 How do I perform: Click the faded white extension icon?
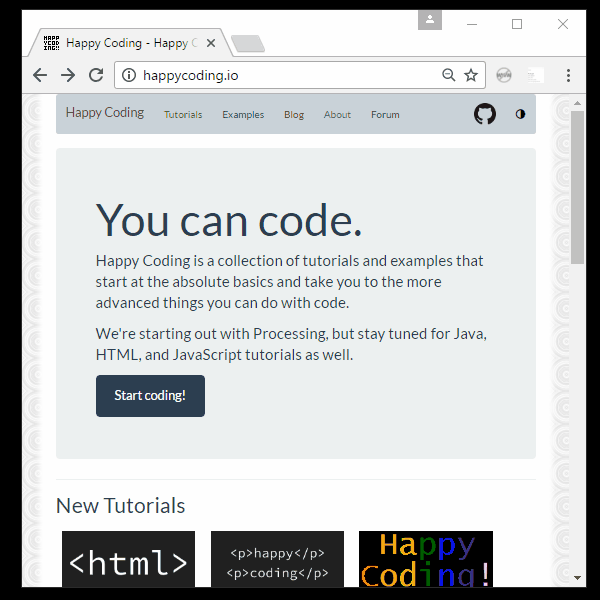(535, 75)
